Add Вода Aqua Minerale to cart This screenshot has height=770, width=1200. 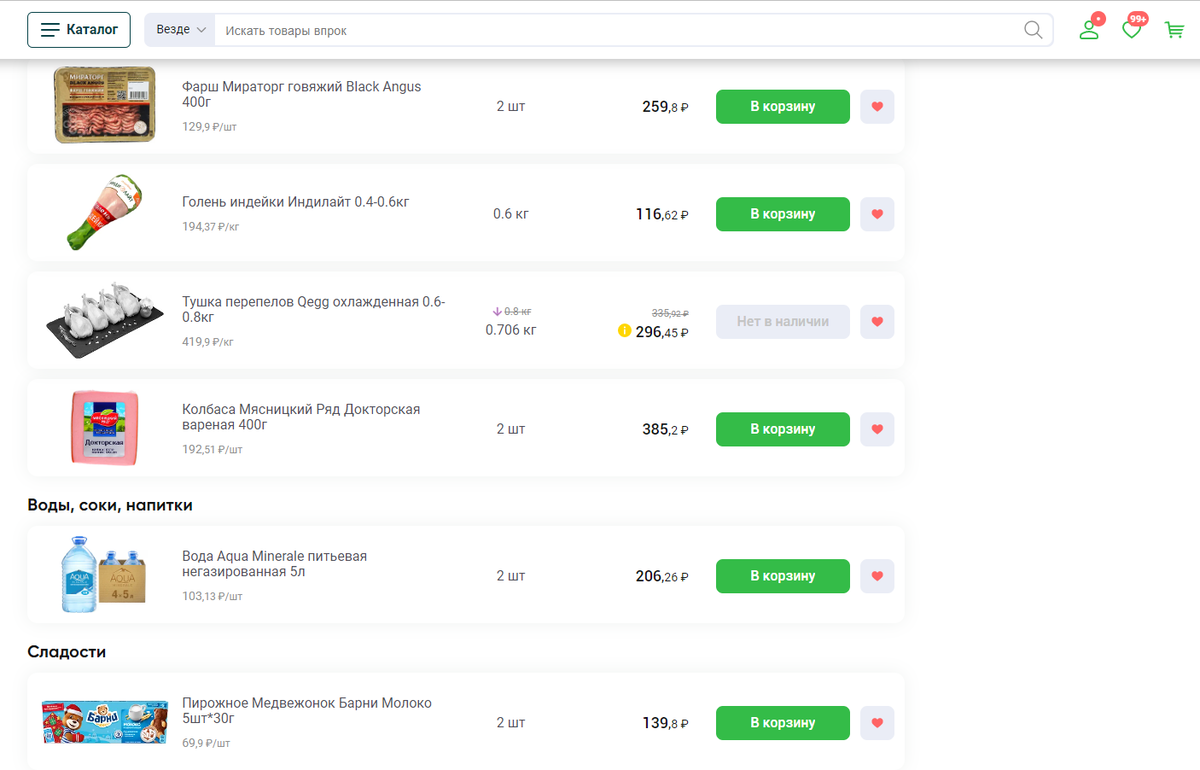pos(783,576)
